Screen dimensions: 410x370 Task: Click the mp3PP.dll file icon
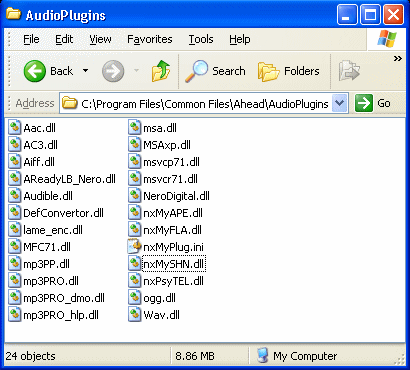tap(15, 264)
